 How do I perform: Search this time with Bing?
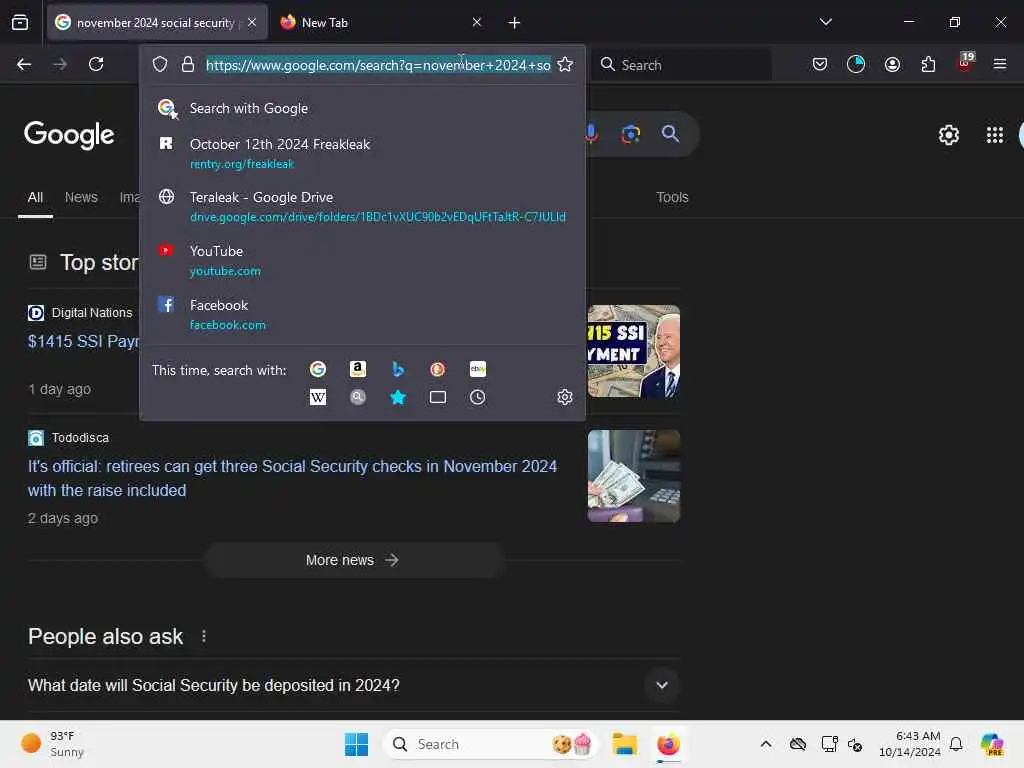(398, 369)
